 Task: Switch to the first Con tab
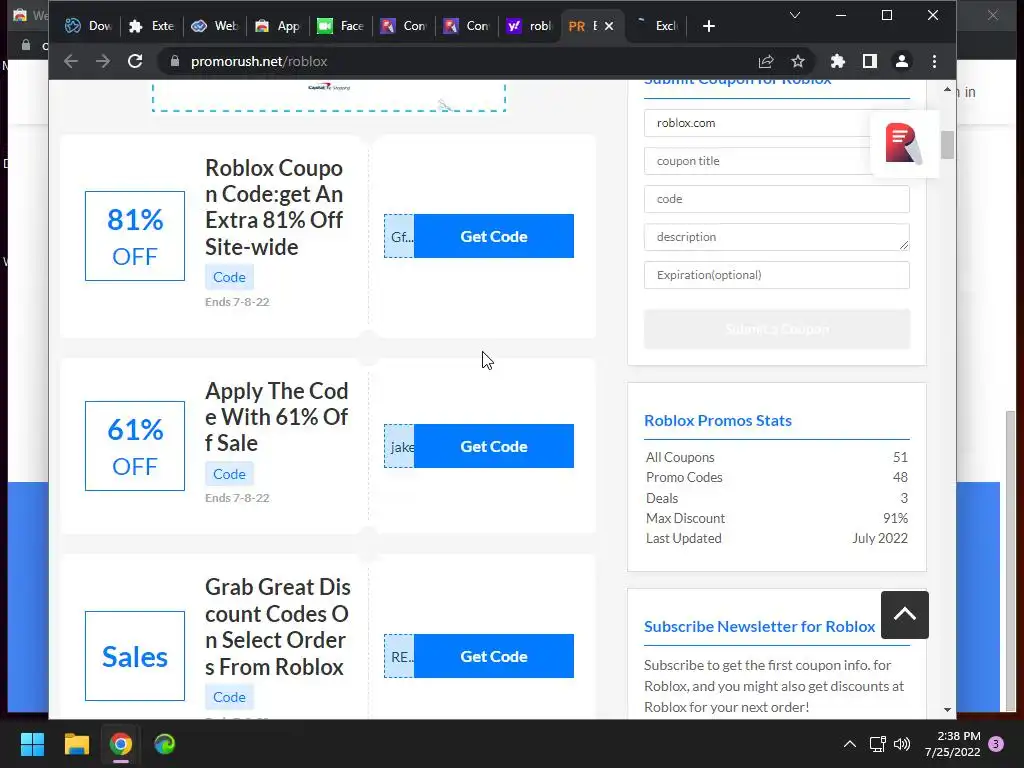pos(404,26)
